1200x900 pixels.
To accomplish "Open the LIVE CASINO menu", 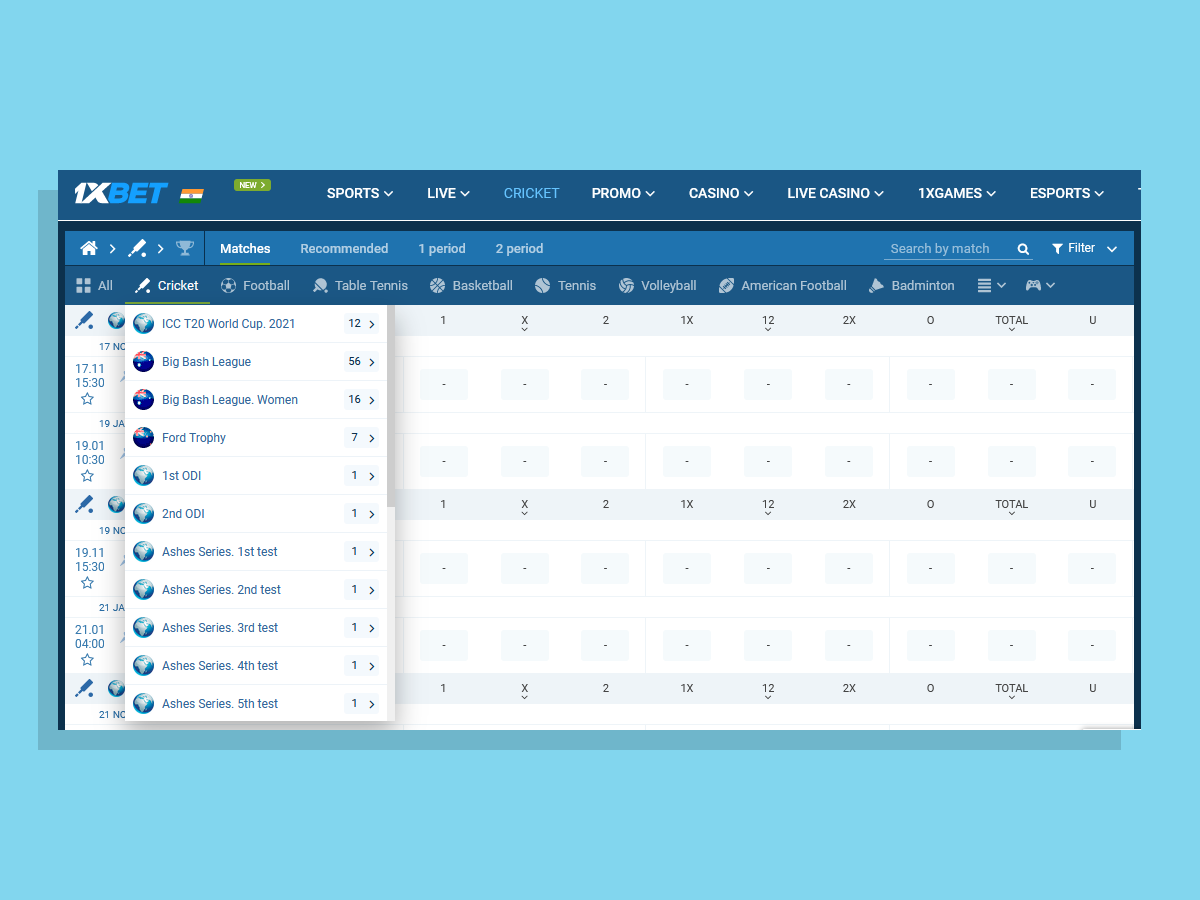I will [x=836, y=193].
